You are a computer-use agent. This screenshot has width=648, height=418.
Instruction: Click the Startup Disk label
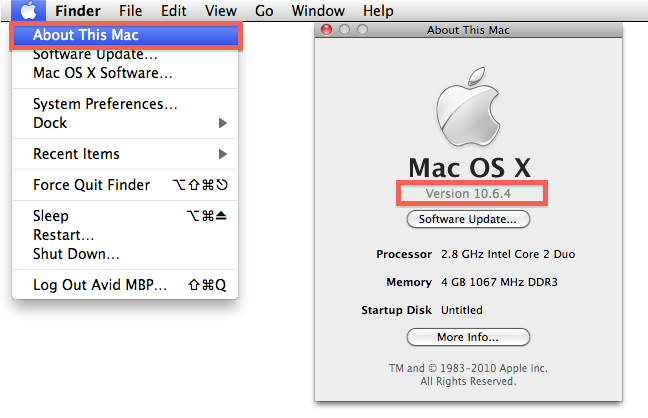(396, 310)
